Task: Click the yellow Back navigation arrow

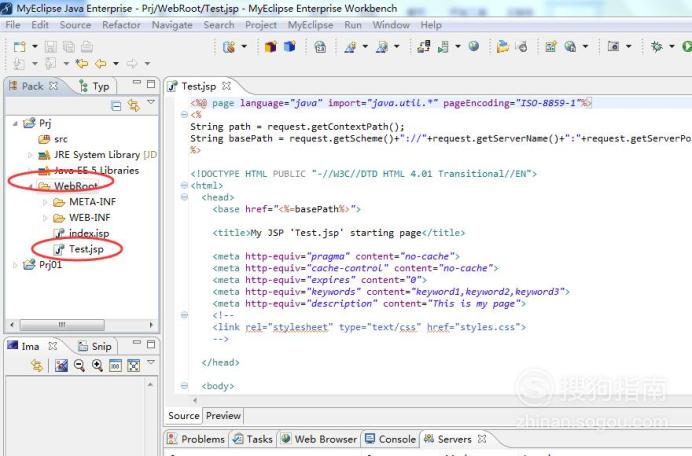Action: (x=101, y=64)
